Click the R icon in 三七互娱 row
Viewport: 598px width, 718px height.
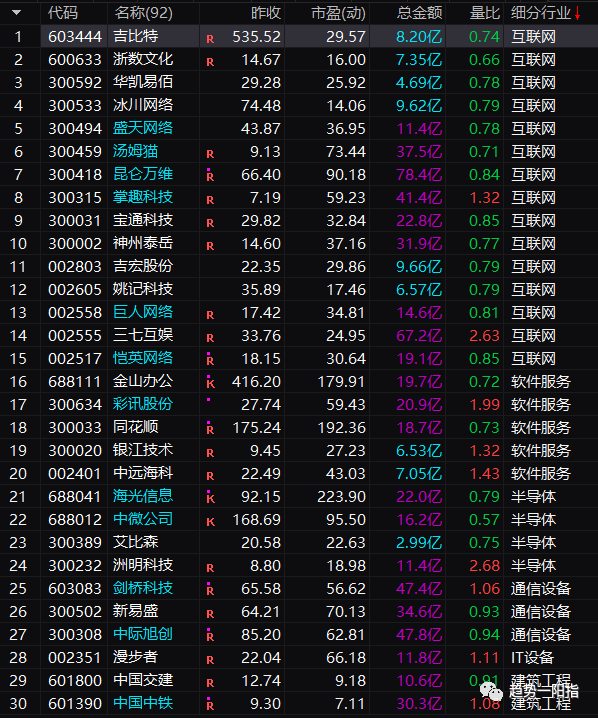(210, 338)
